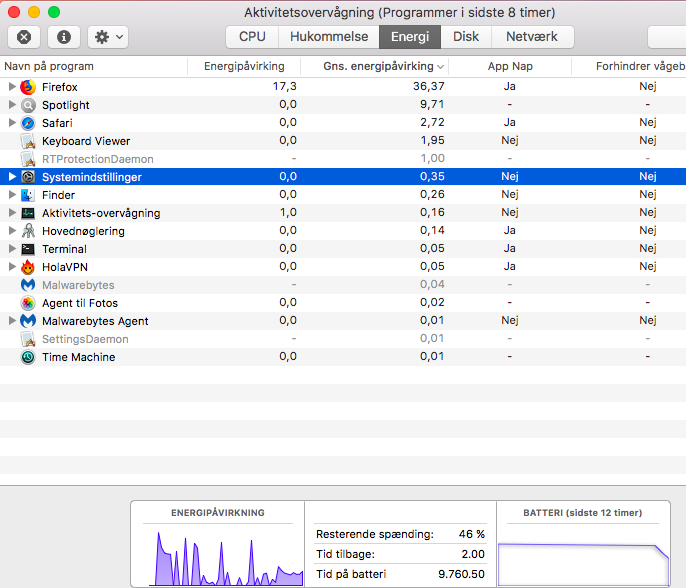Image resolution: width=686 pixels, height=588 pixels.
Task: Click Spotlight average energy value 9,71
Action: click(432, 104)
